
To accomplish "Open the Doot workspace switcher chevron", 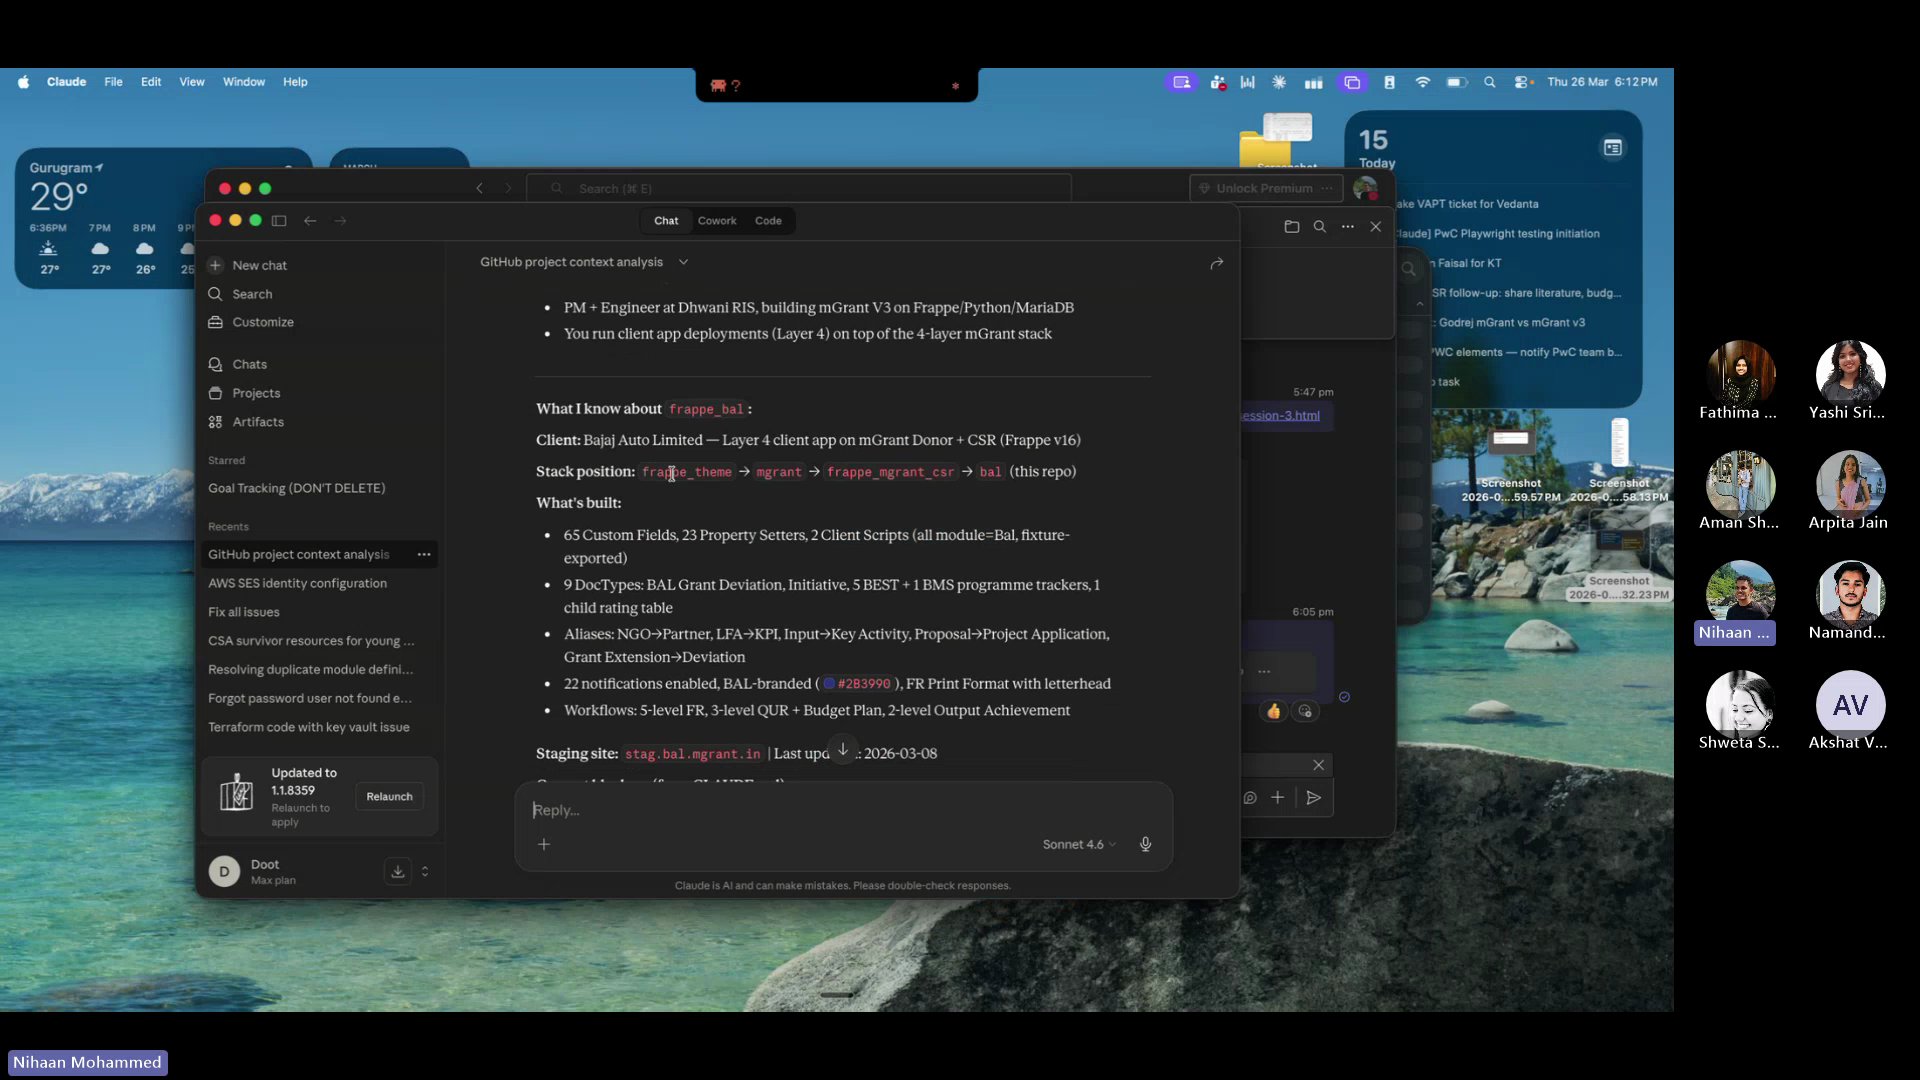I will (425, 871).
